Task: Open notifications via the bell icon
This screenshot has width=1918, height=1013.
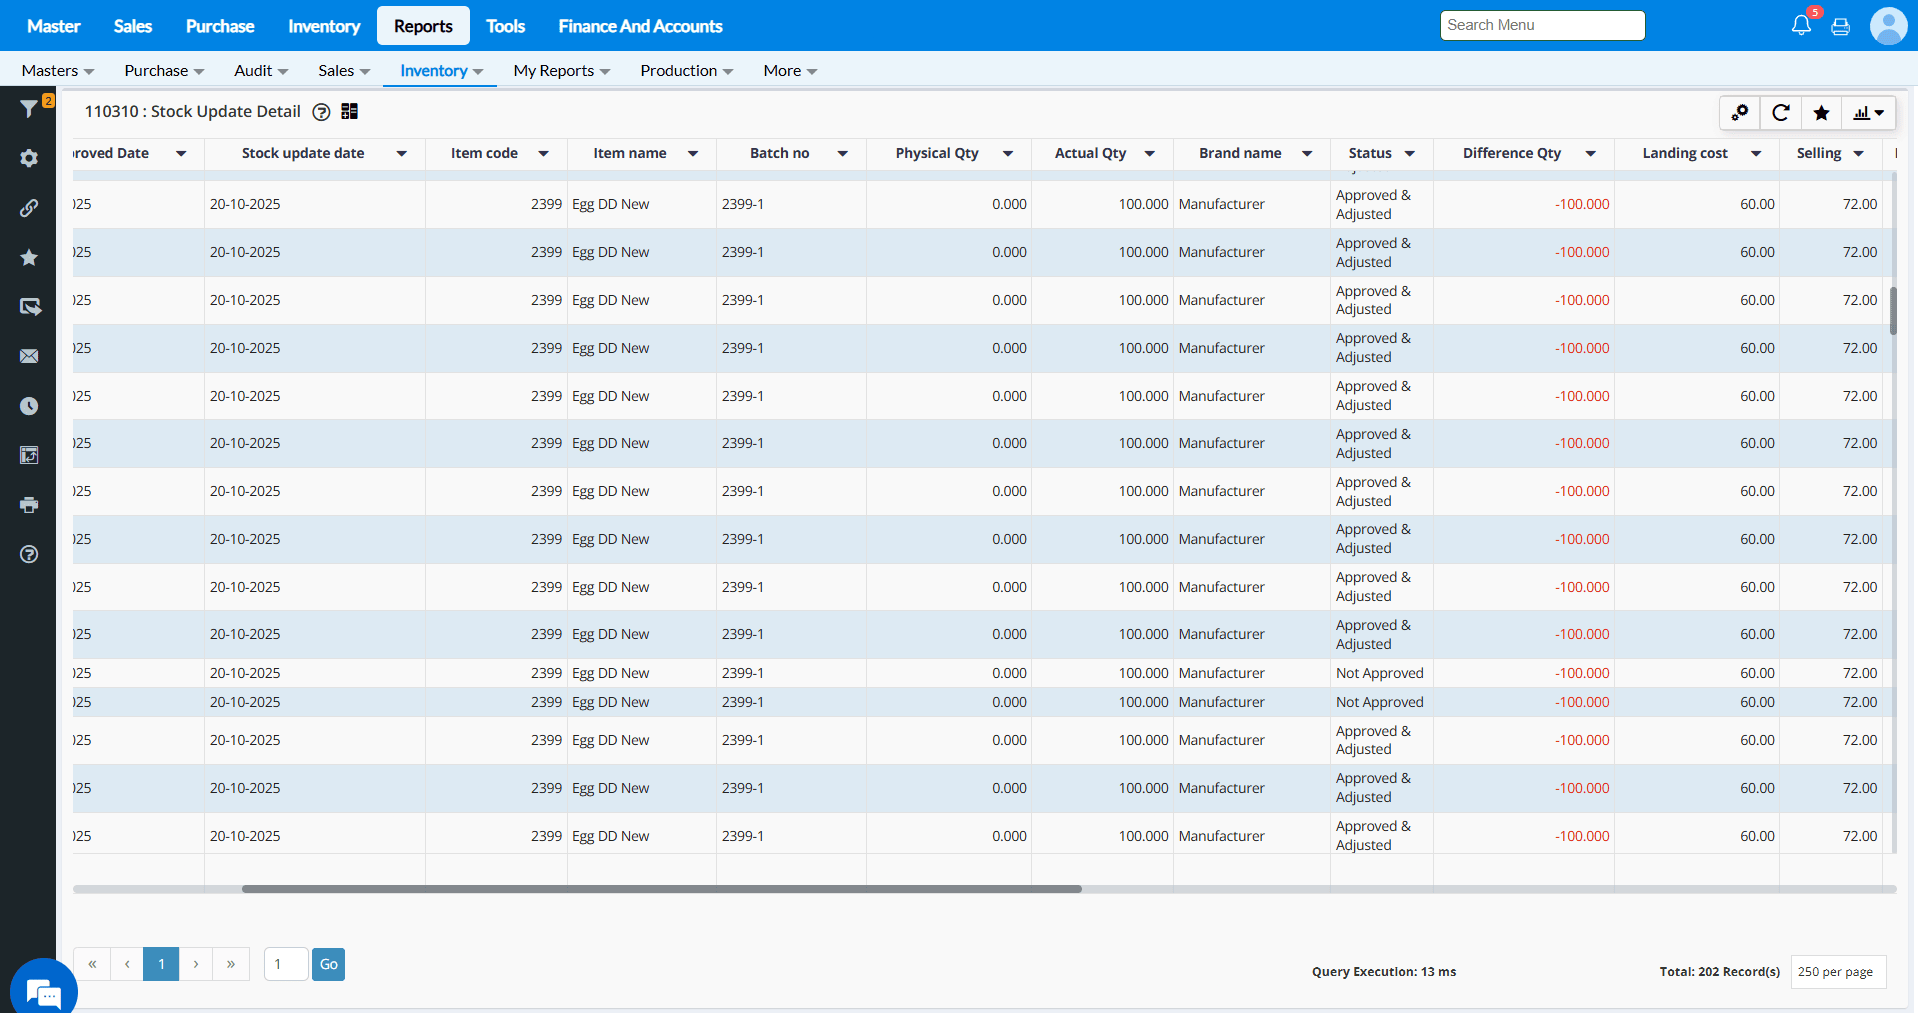Action: 1801,26
